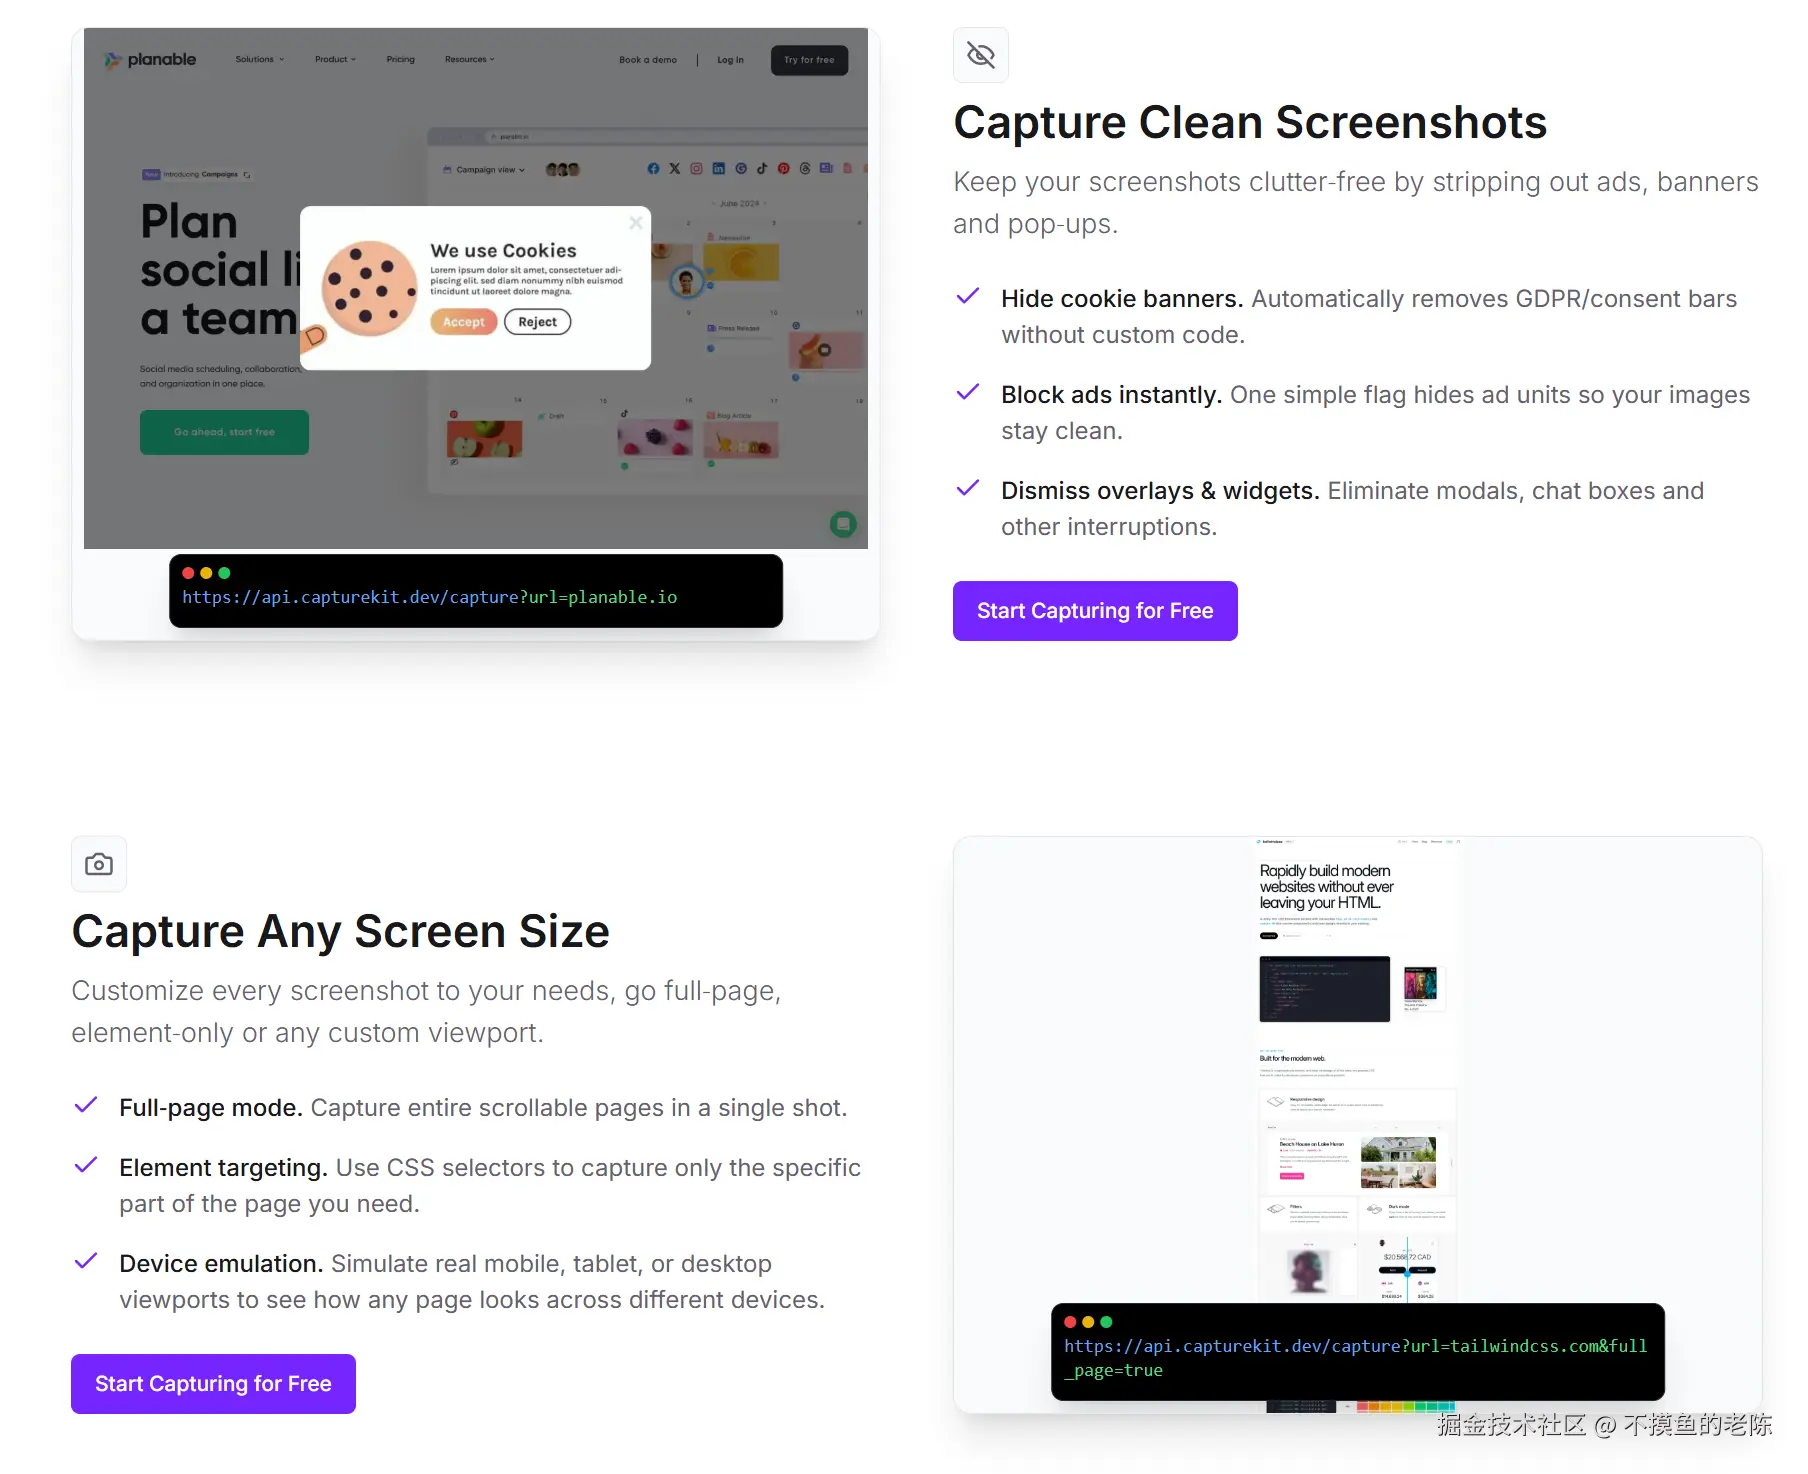Screen dimensions: 1808x1474
Task: Open the yellow Newsletter post thumbnail
Action: (741, 262)
